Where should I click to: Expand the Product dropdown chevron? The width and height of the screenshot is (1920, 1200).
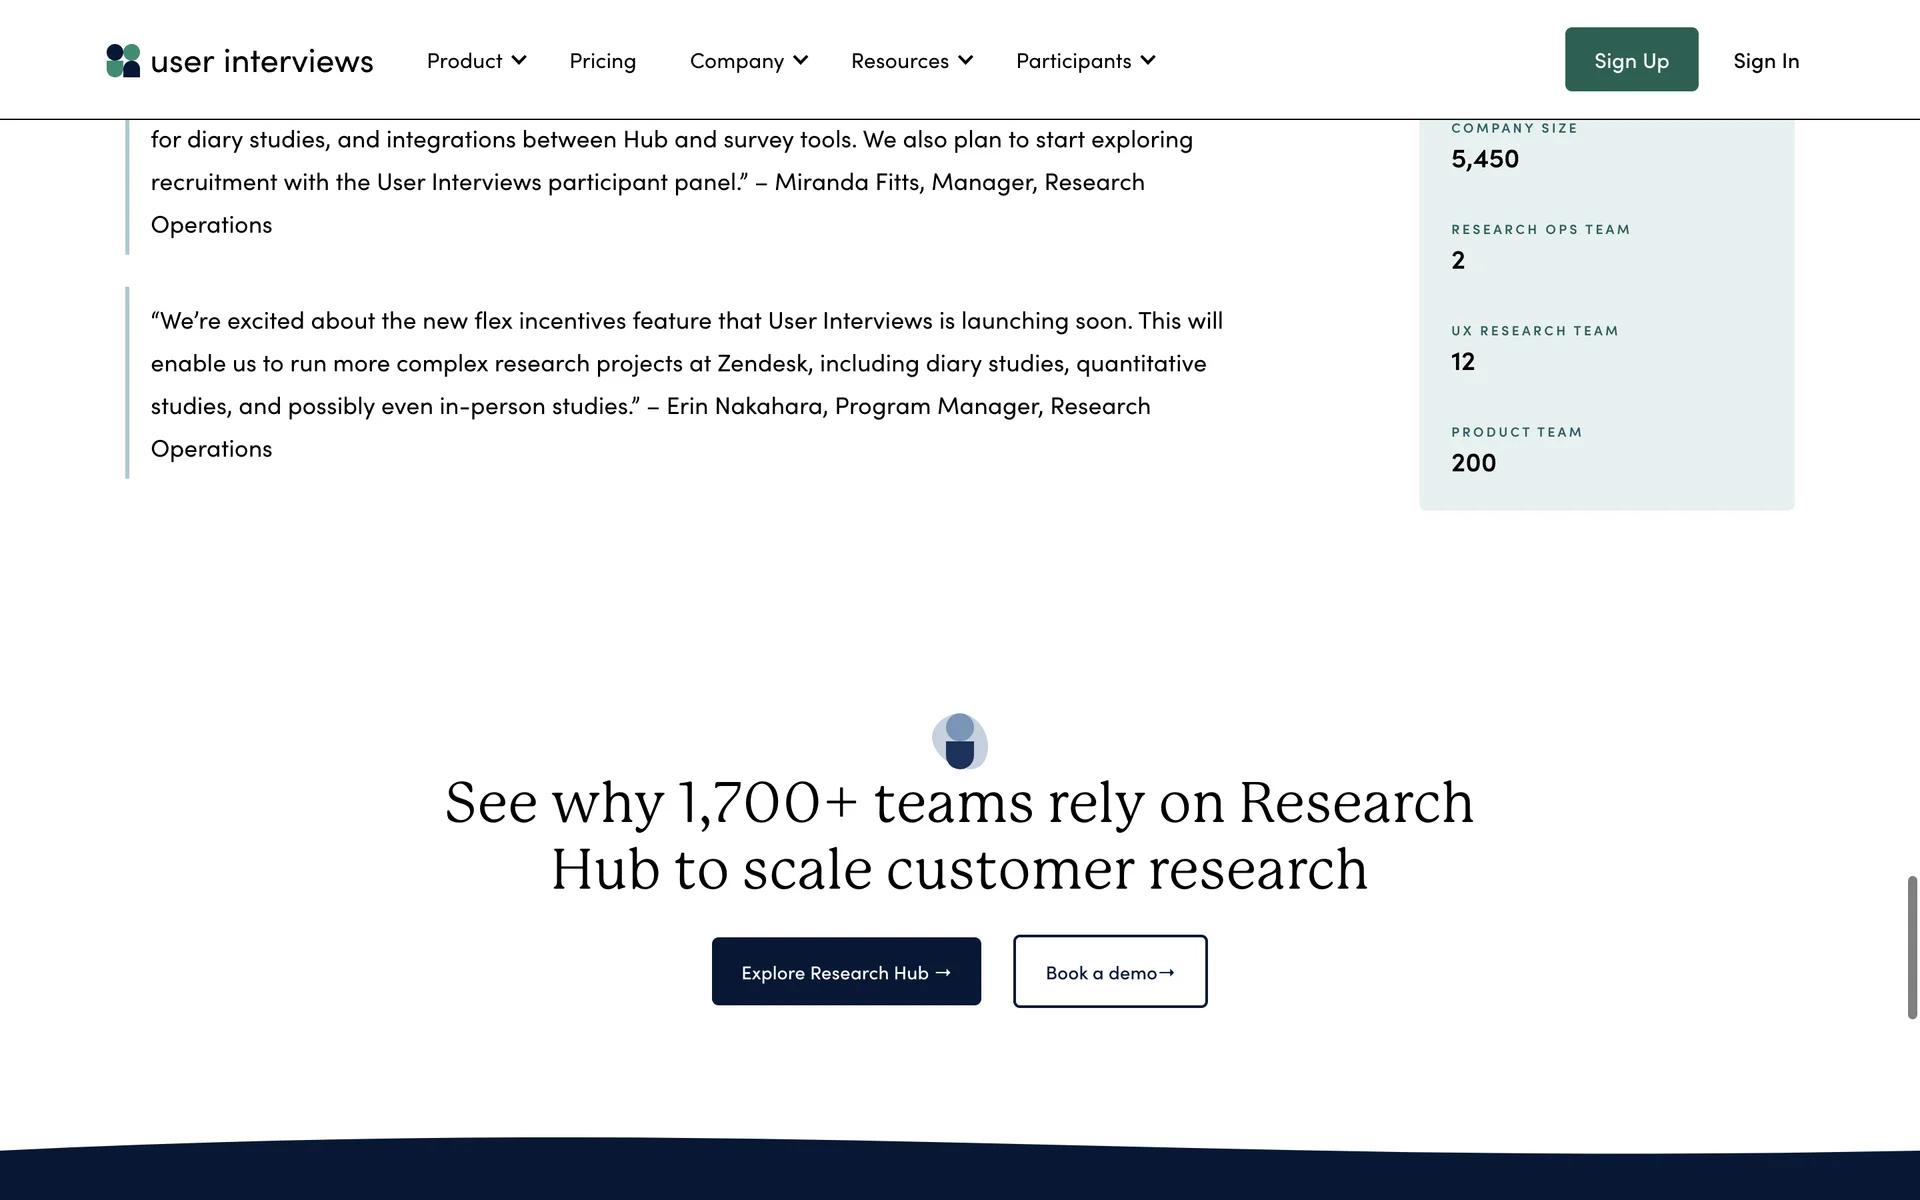tap(519, 60)
